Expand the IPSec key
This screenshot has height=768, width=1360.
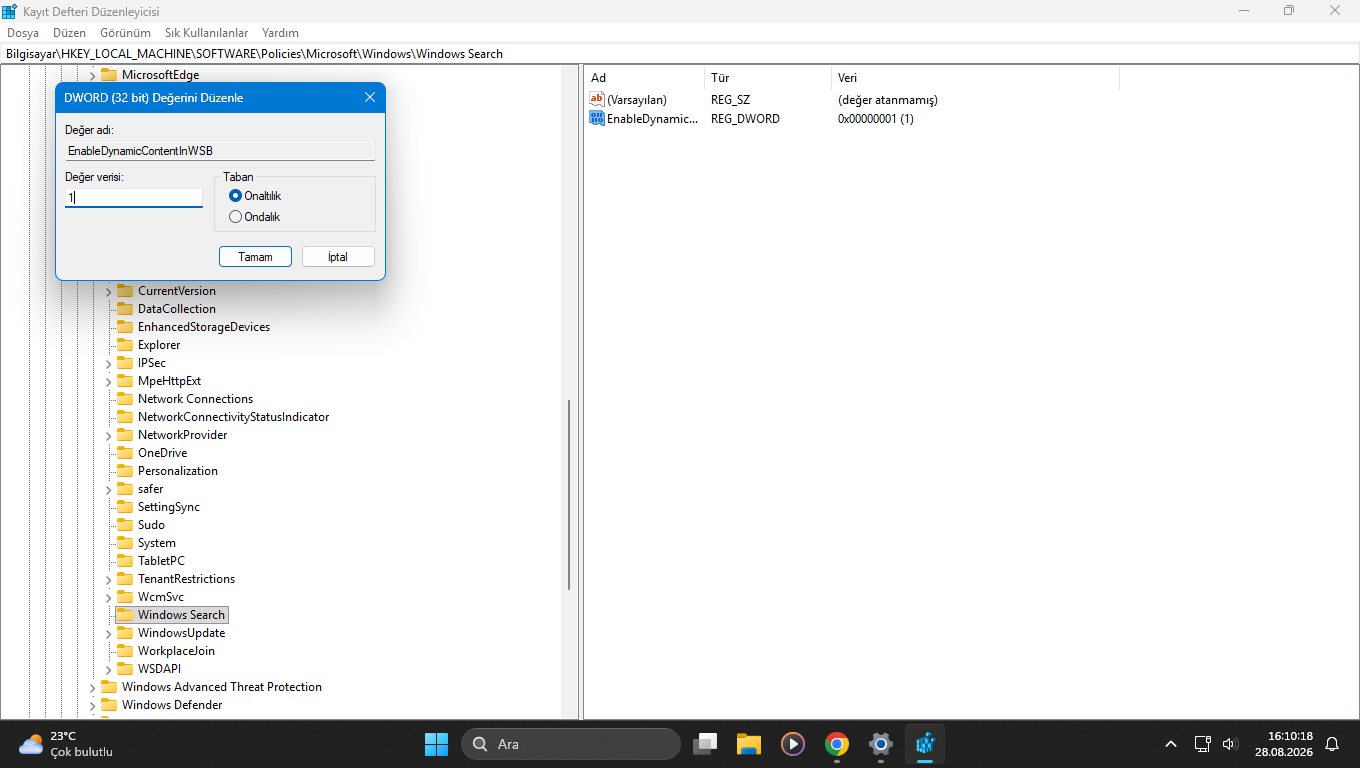coord(109,363)
